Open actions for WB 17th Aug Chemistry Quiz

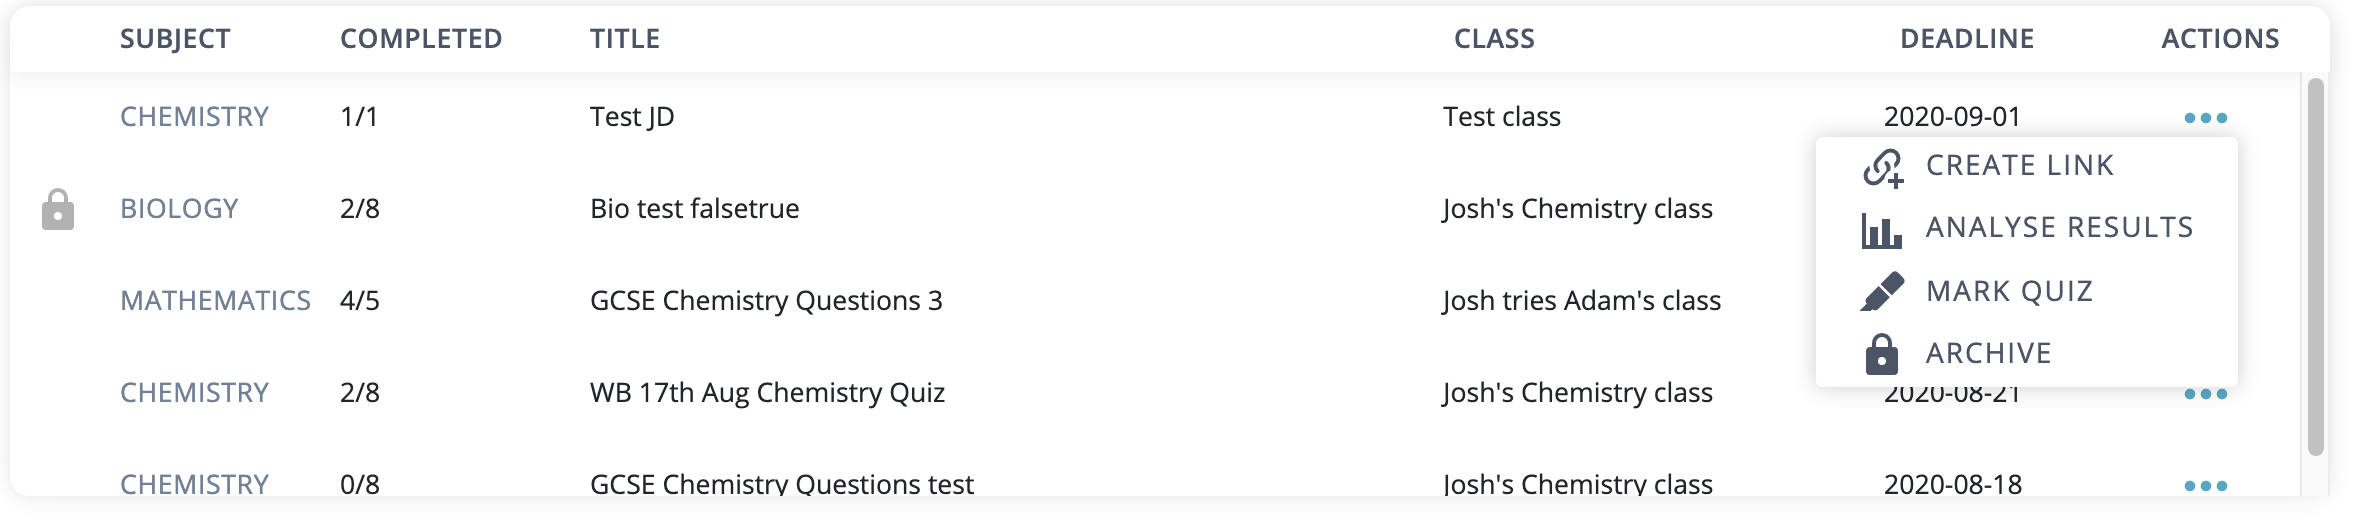[x=2205, y=394]
